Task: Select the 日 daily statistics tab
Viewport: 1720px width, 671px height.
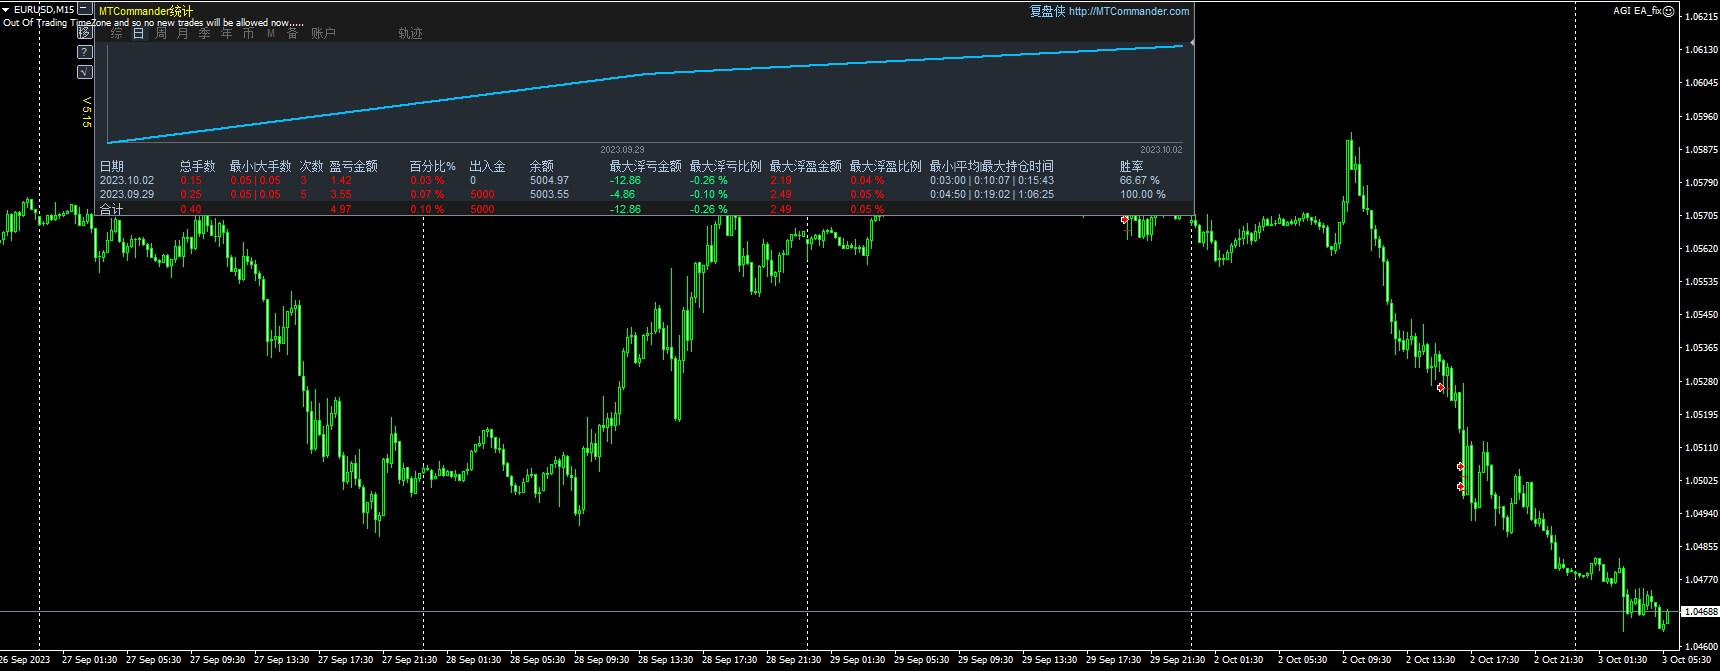Action: pos(138,33)
